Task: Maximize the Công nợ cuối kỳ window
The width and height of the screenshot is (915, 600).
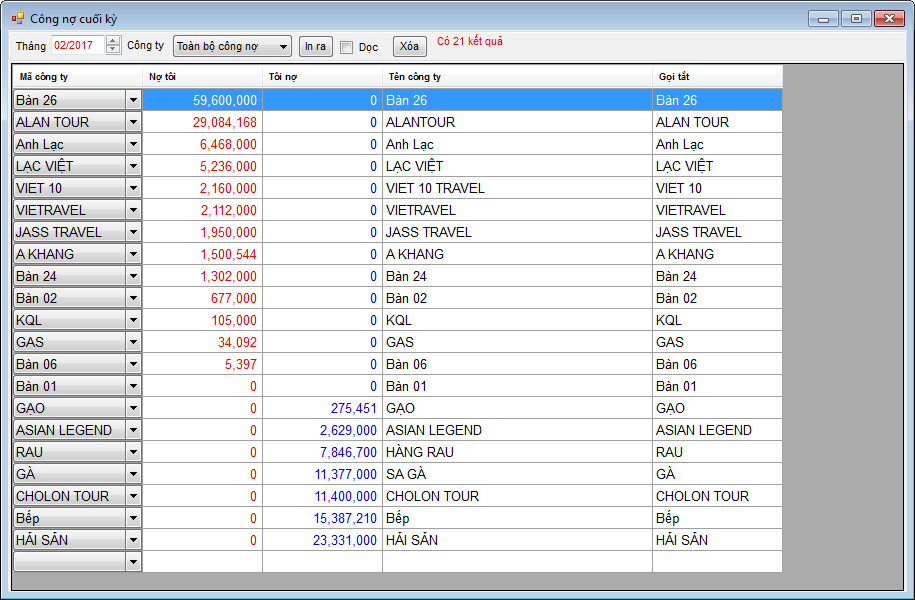Action: [855, 18]
